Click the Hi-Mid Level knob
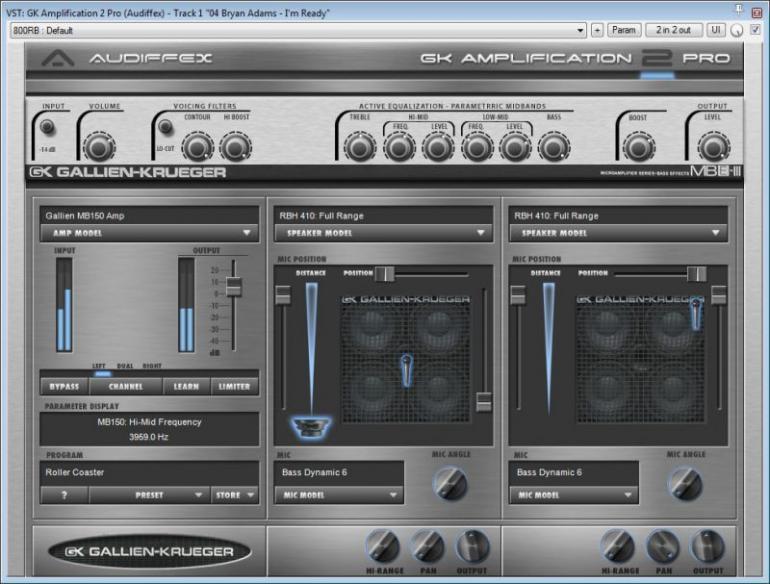The width and height of the screenshot is (770, 584). tap(438, 147)
